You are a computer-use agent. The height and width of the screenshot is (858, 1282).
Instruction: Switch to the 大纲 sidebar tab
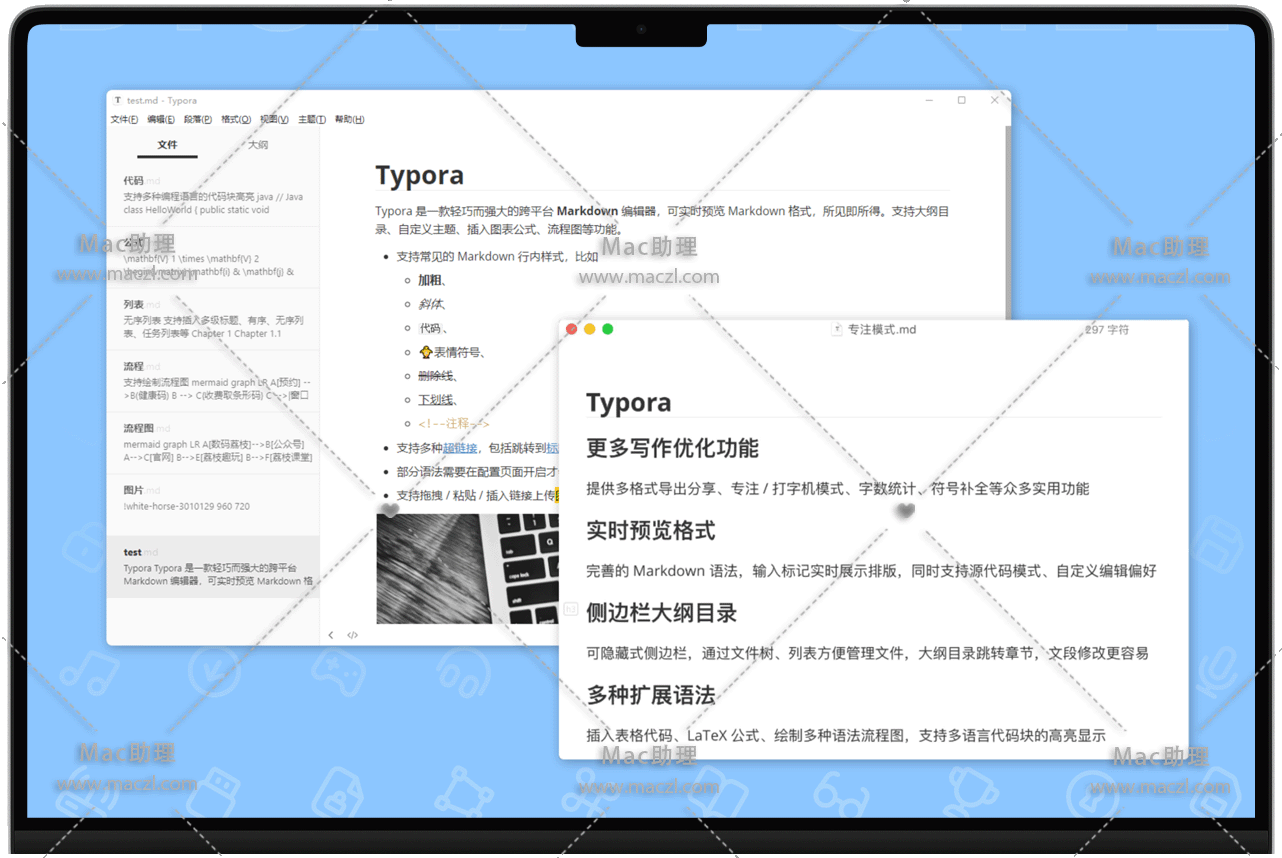coord(257,145)
